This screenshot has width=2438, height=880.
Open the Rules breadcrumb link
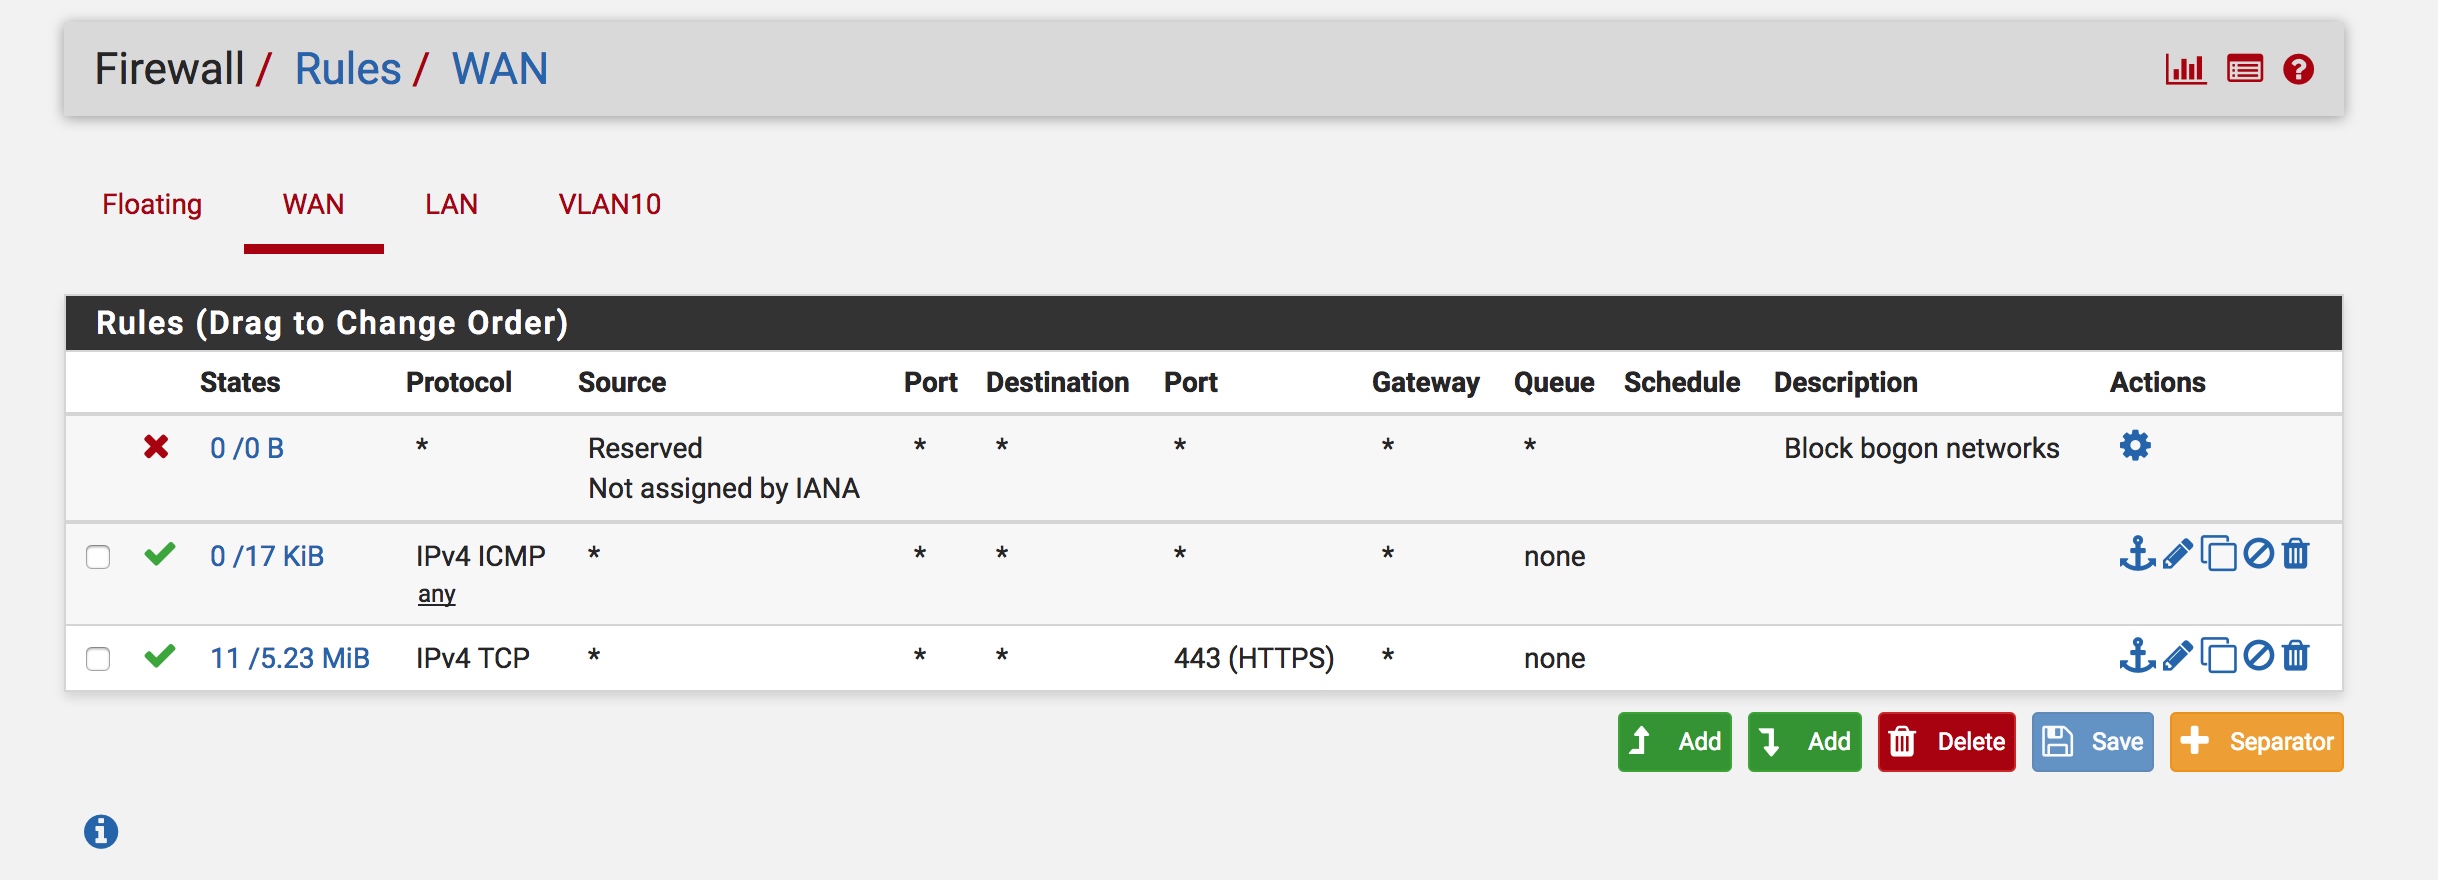click(348, 70)
